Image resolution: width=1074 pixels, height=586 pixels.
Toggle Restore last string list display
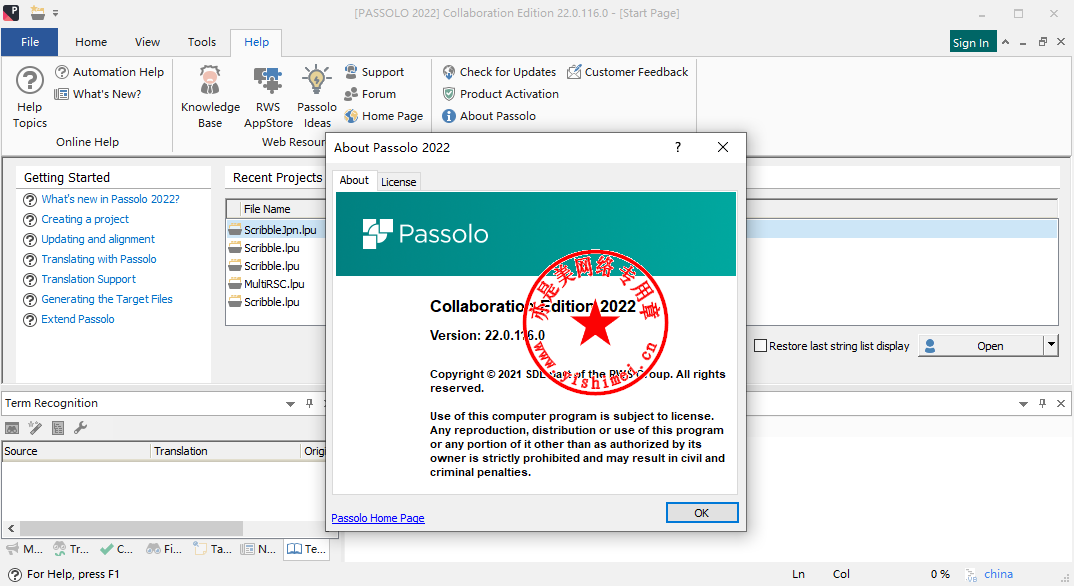click(832, 346)
